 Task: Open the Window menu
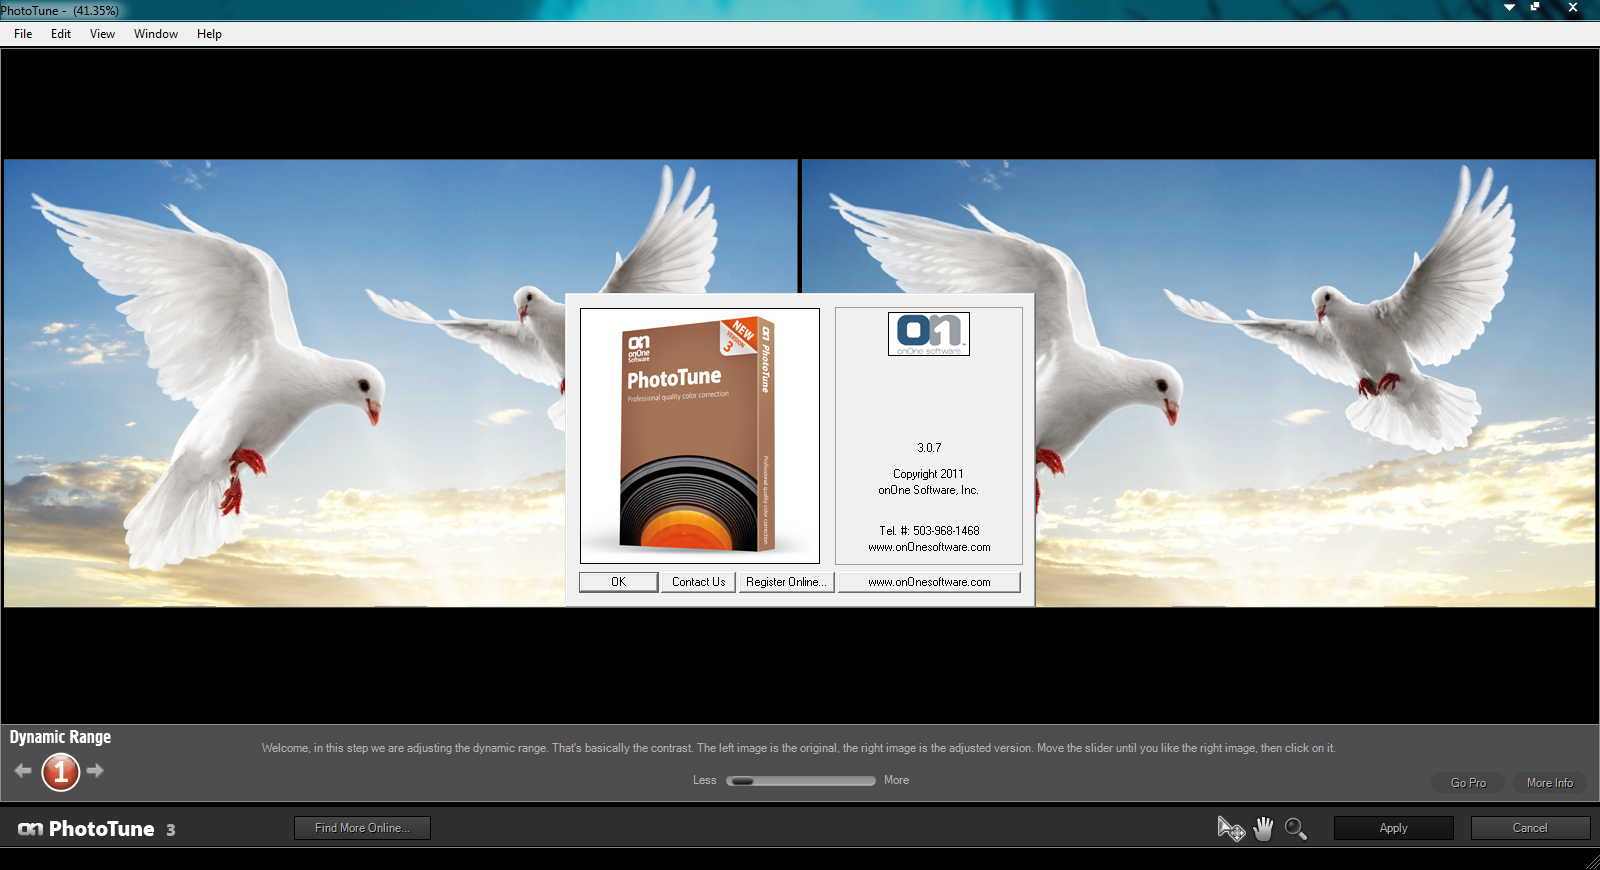(156, 34)
